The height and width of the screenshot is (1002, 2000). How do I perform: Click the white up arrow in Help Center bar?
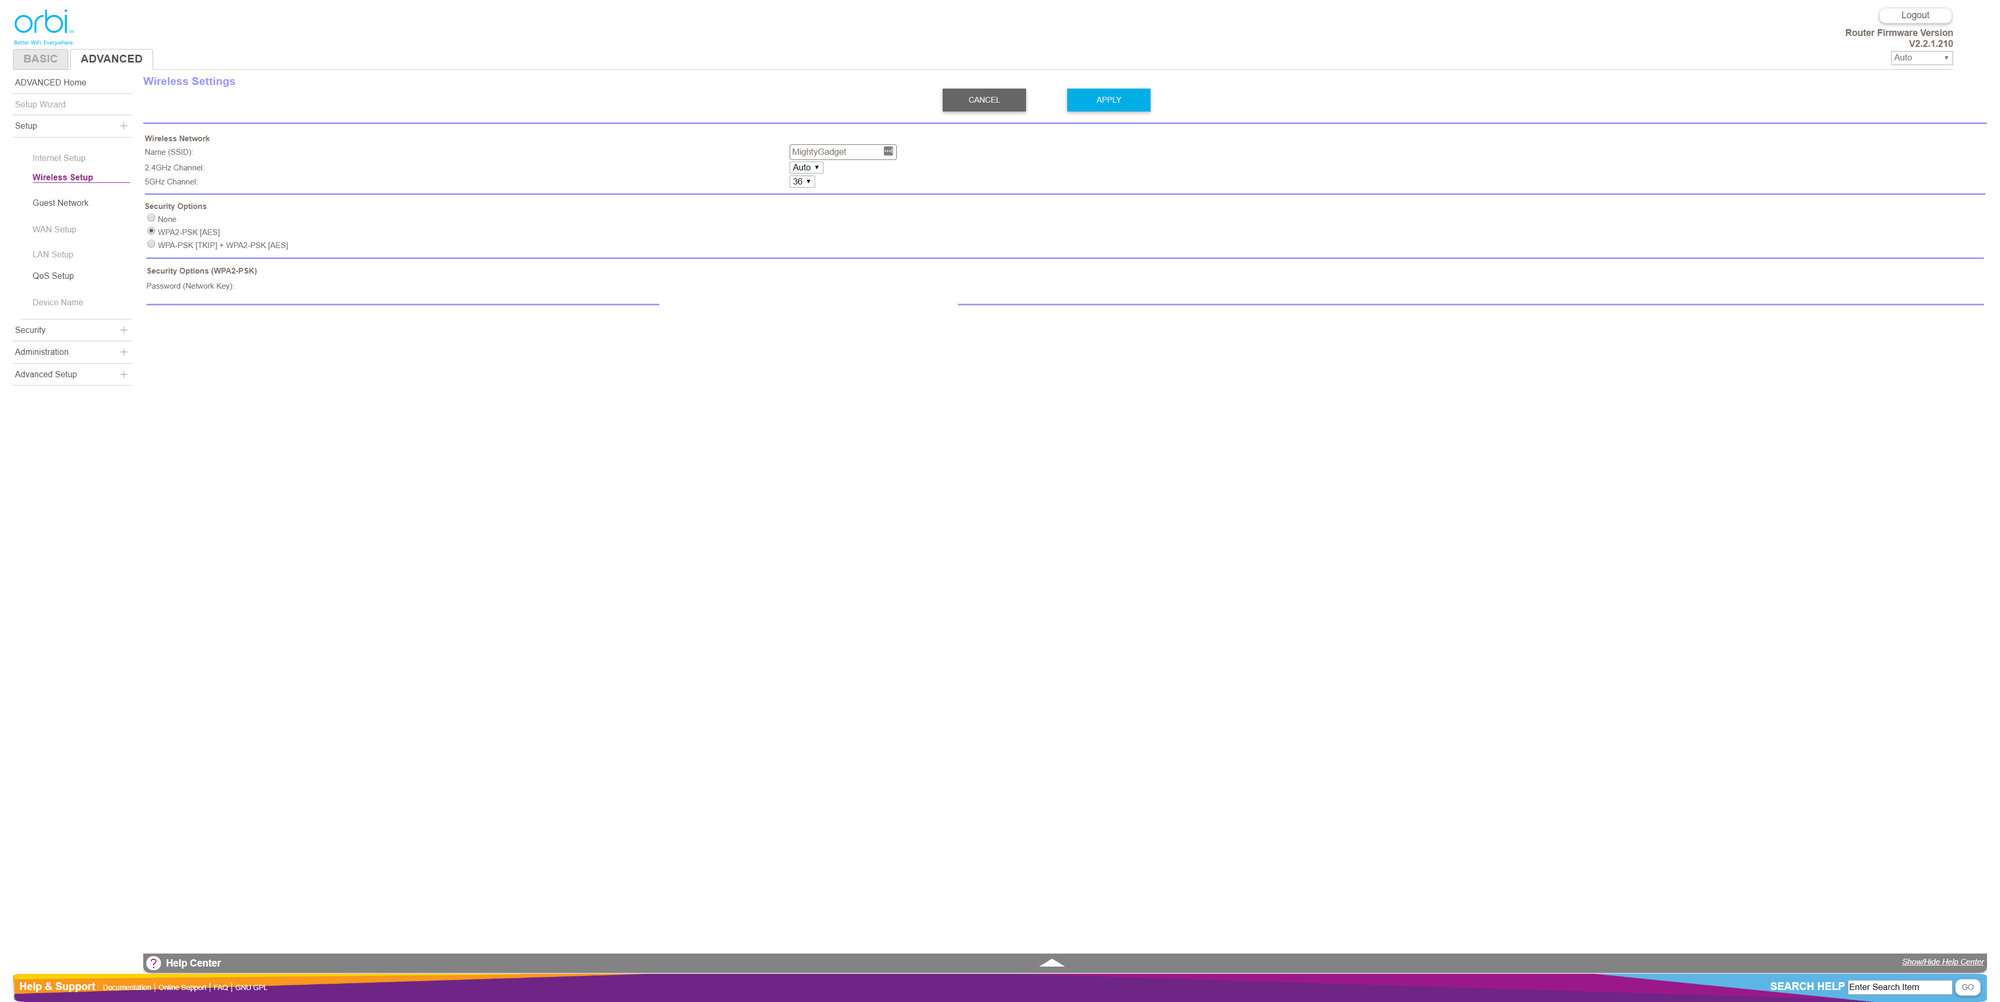(x=1051, y=963)
